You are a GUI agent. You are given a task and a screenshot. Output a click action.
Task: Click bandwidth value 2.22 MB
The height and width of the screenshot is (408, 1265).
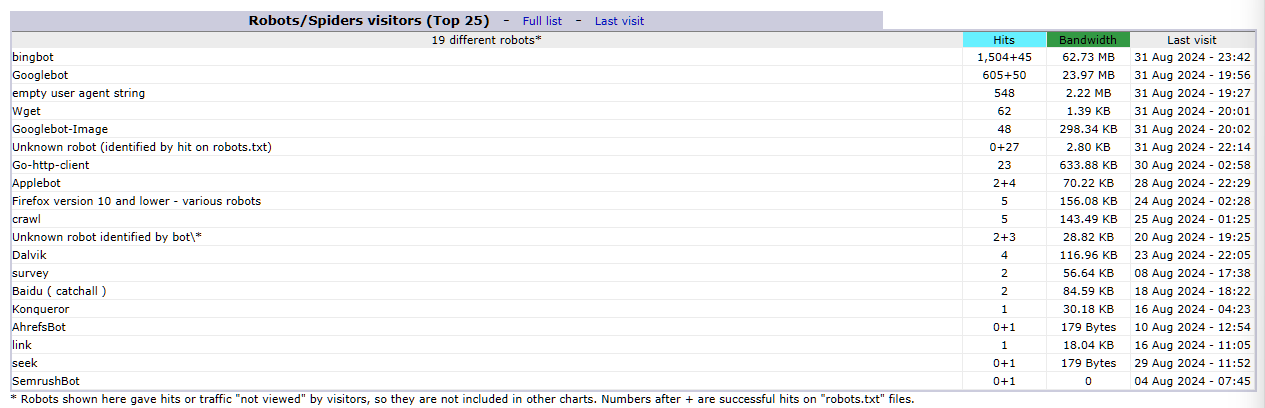1088,93
